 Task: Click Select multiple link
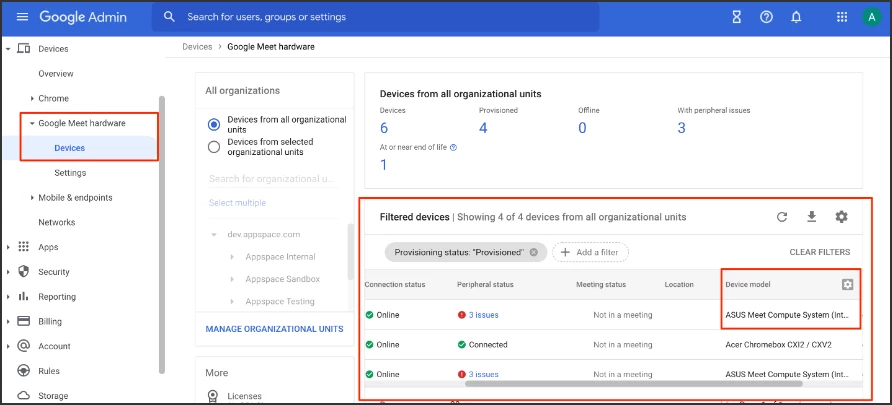tap(237, 202)
